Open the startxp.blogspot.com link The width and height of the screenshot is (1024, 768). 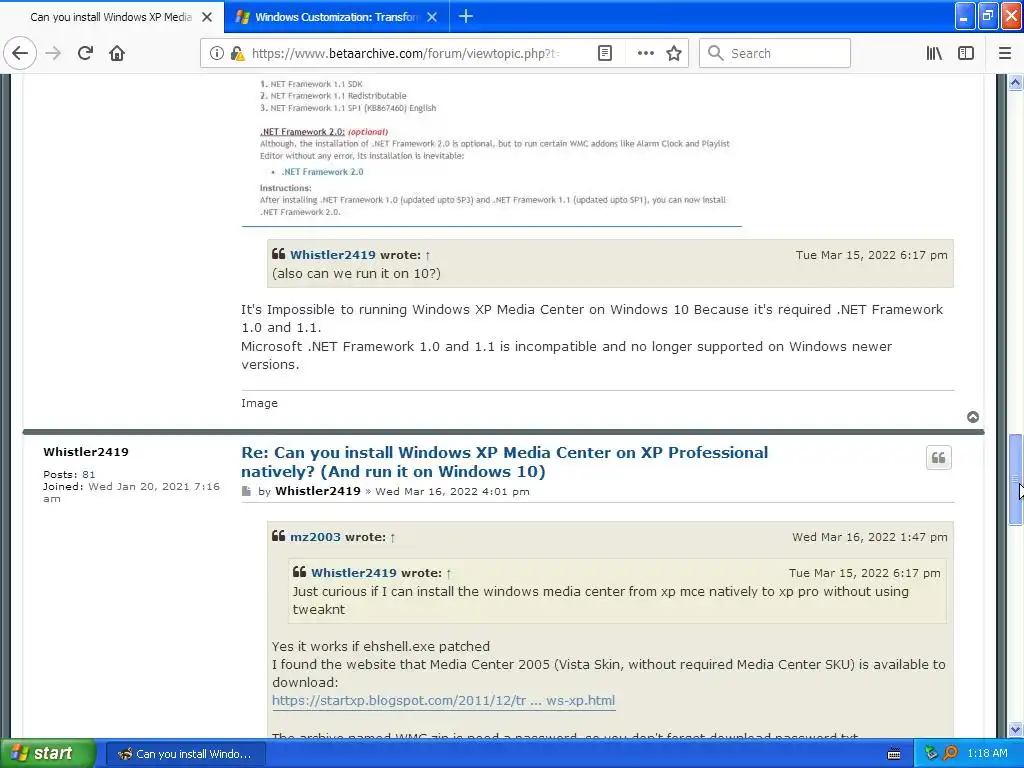tap(443, 701)
